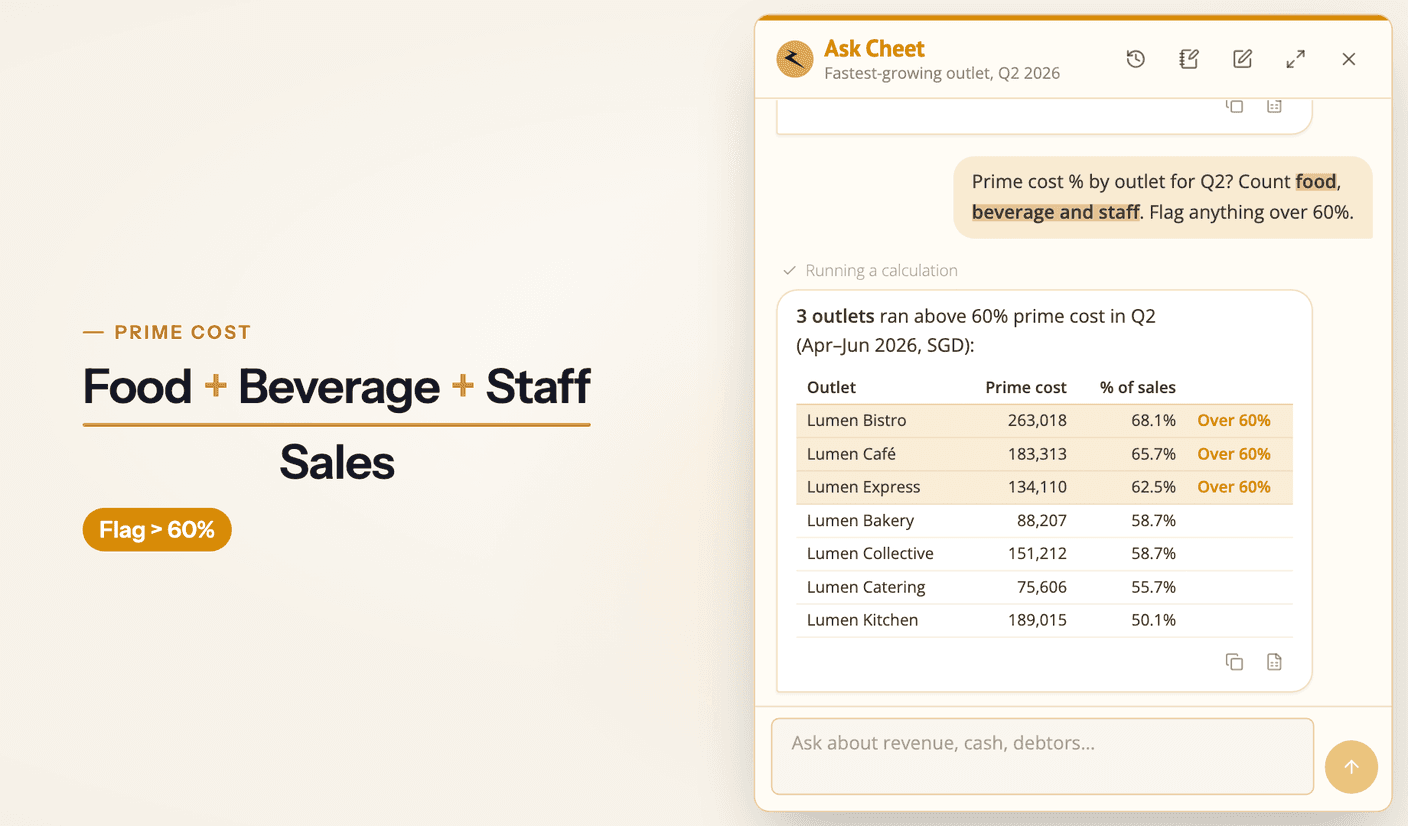This screenshot has width=1408, height=826.
Task: Click the 'PRIME COST' heading label
Action: pos(183,333)
